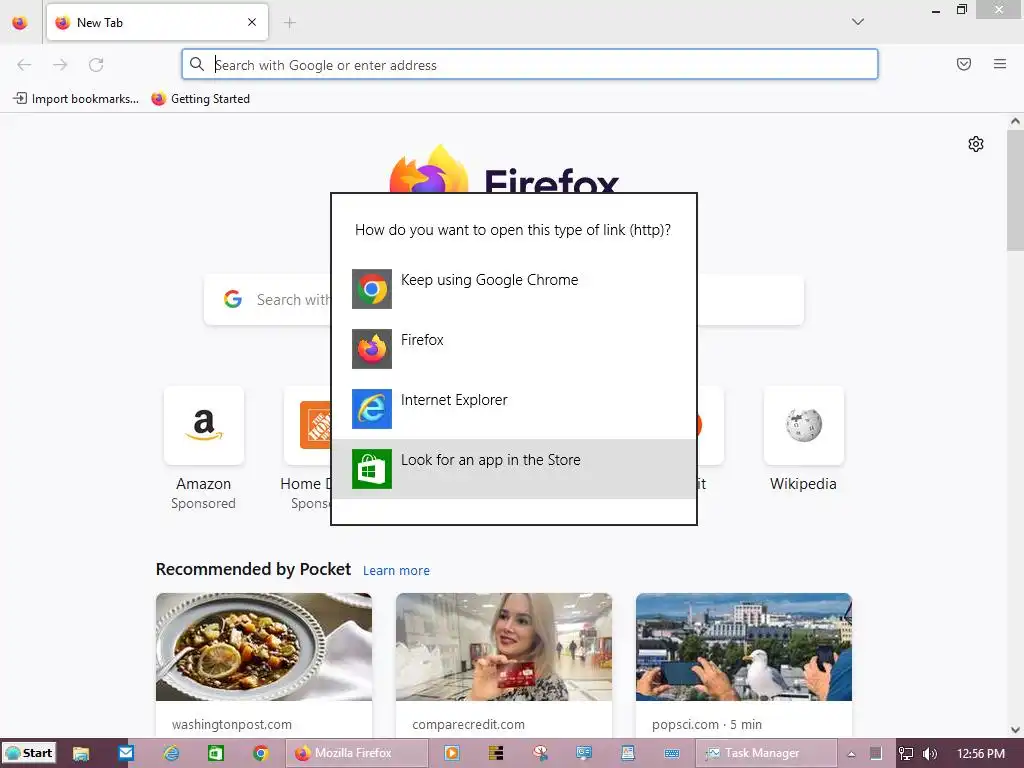Pick the Internet Explorer icon in the dialog
Screen dimensions: 1024x768
[x=372, y=409]
